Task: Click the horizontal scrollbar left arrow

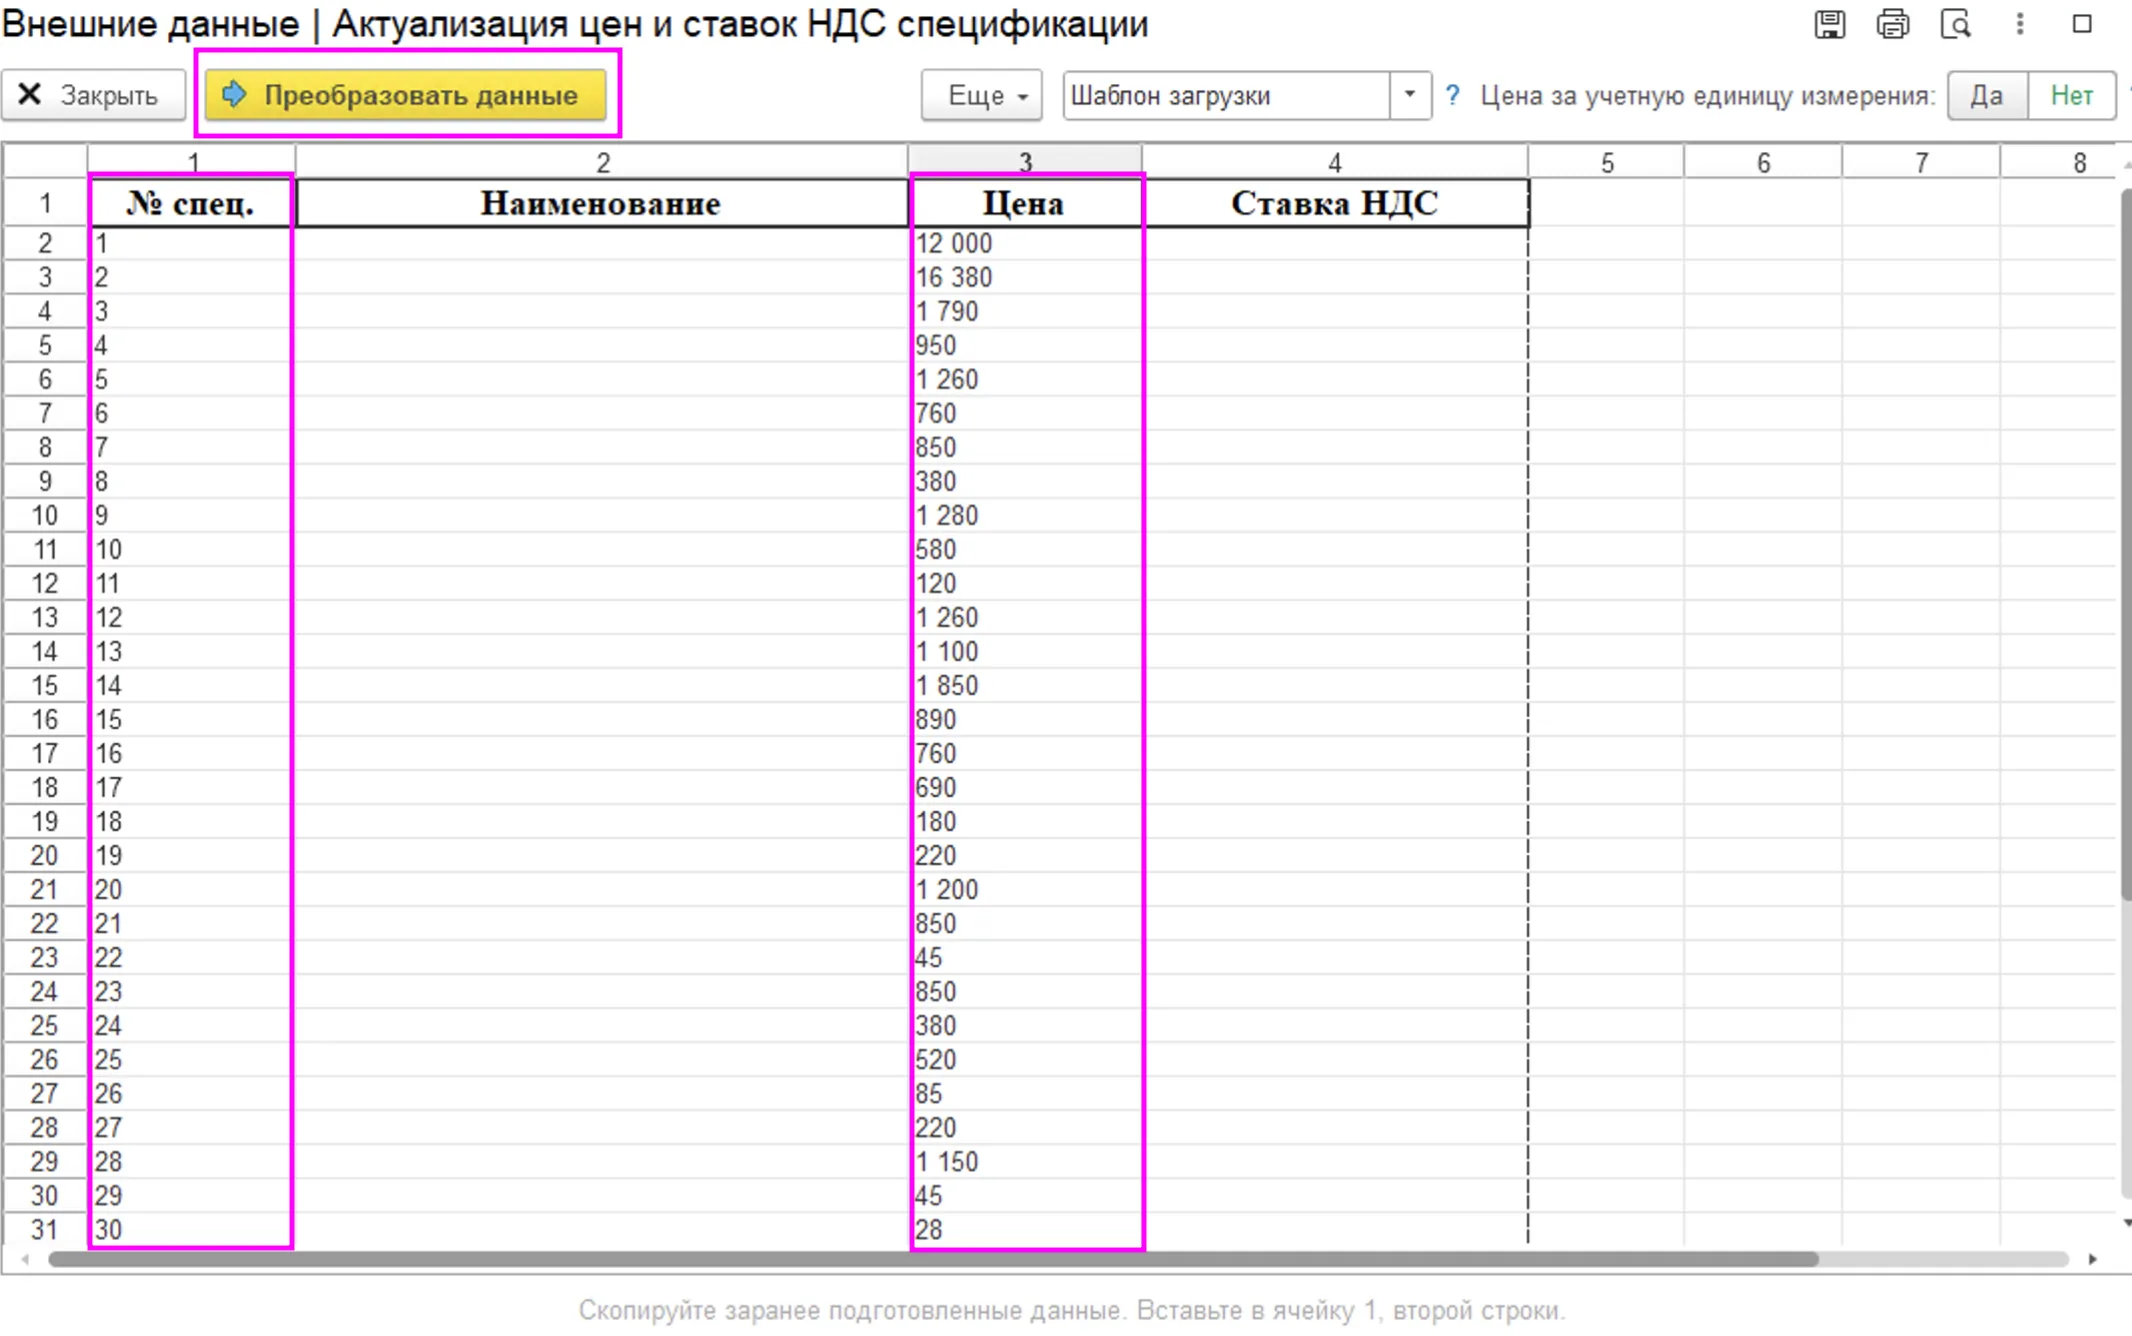Action: (25, 1259)
